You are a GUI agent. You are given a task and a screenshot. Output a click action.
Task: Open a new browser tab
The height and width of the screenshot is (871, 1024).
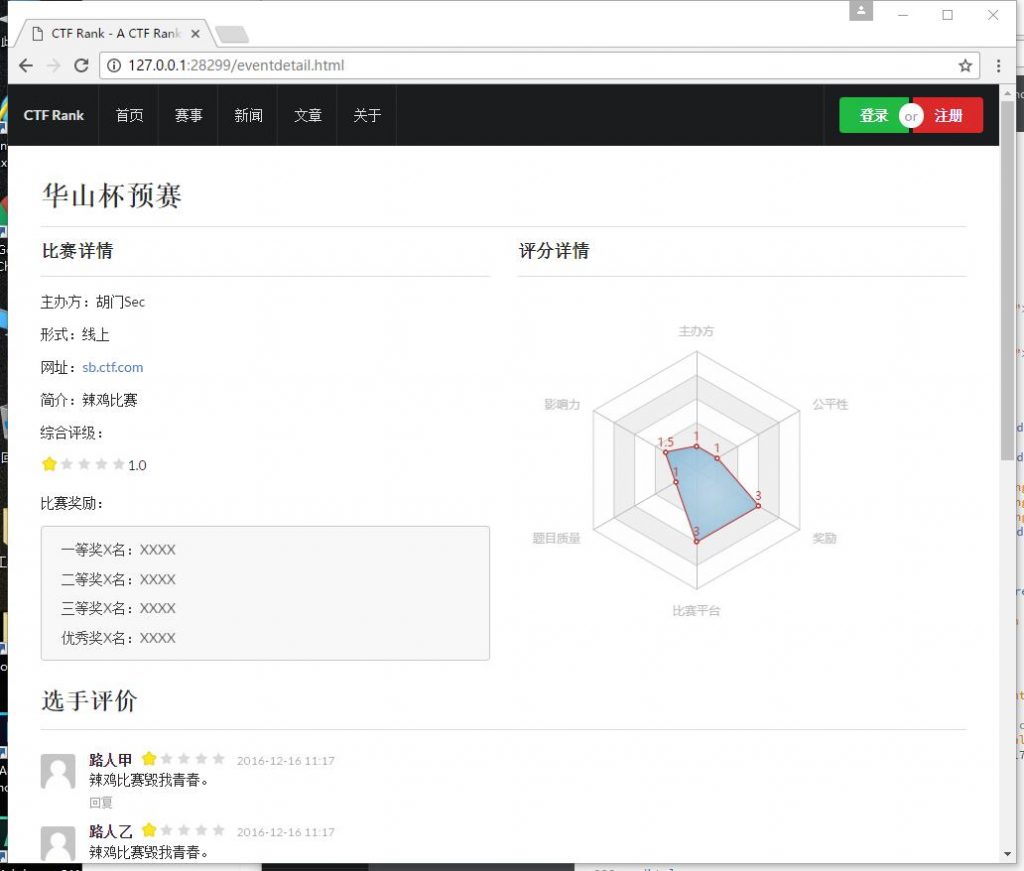pyautogui.click(x=232, y=35)
